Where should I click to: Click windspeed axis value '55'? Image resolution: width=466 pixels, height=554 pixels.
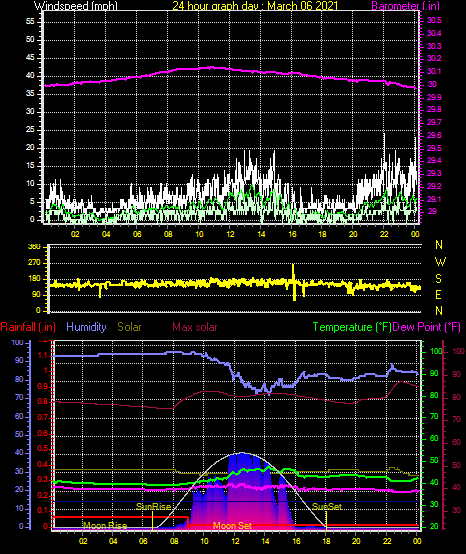pos(30,22)
